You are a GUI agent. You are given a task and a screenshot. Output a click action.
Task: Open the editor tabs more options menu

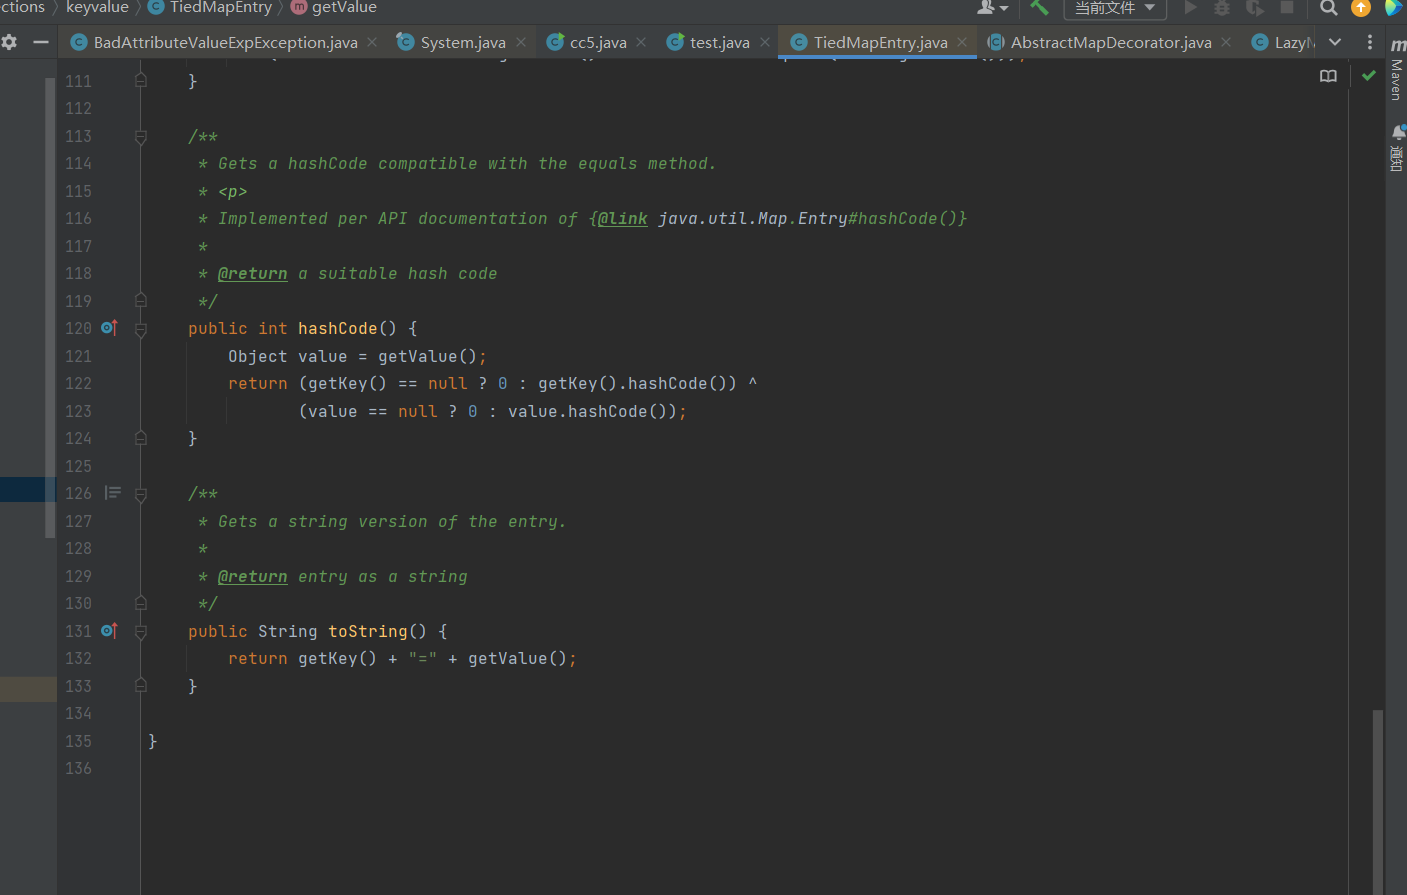(1370, 42)
